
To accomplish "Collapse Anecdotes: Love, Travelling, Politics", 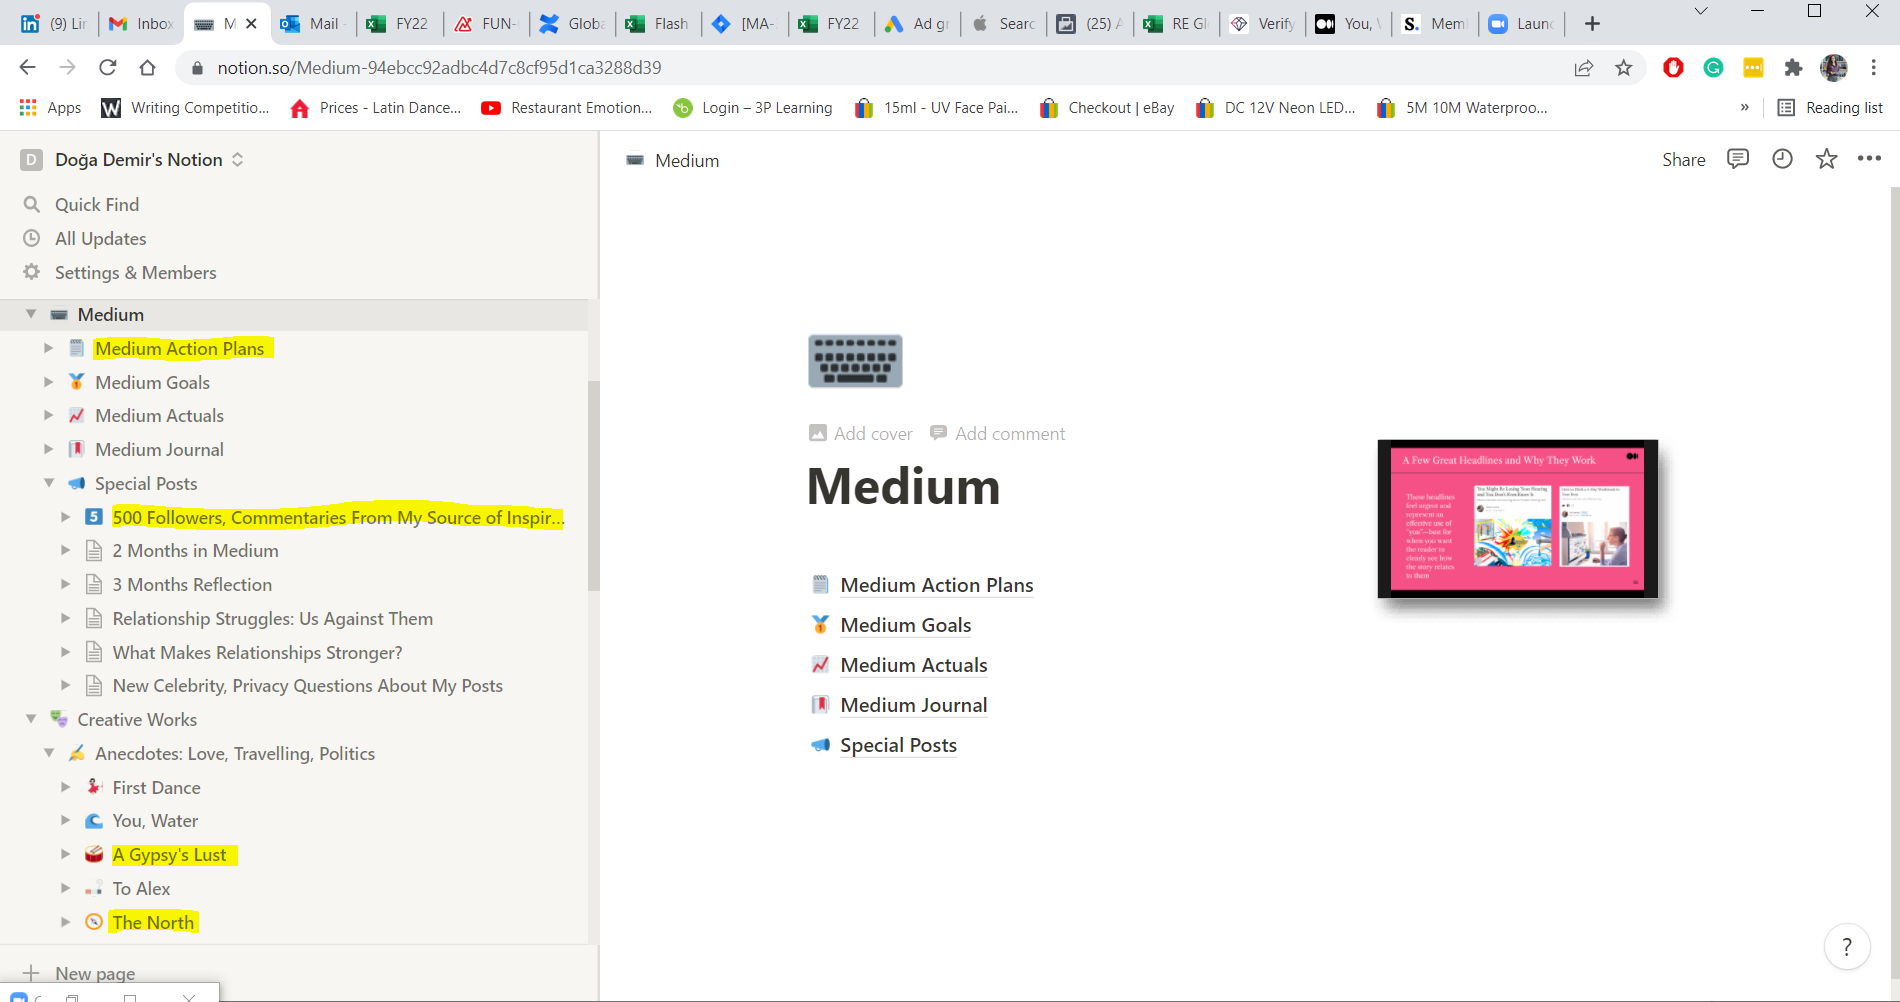I will pyautogui.click(x=48, y=753).
